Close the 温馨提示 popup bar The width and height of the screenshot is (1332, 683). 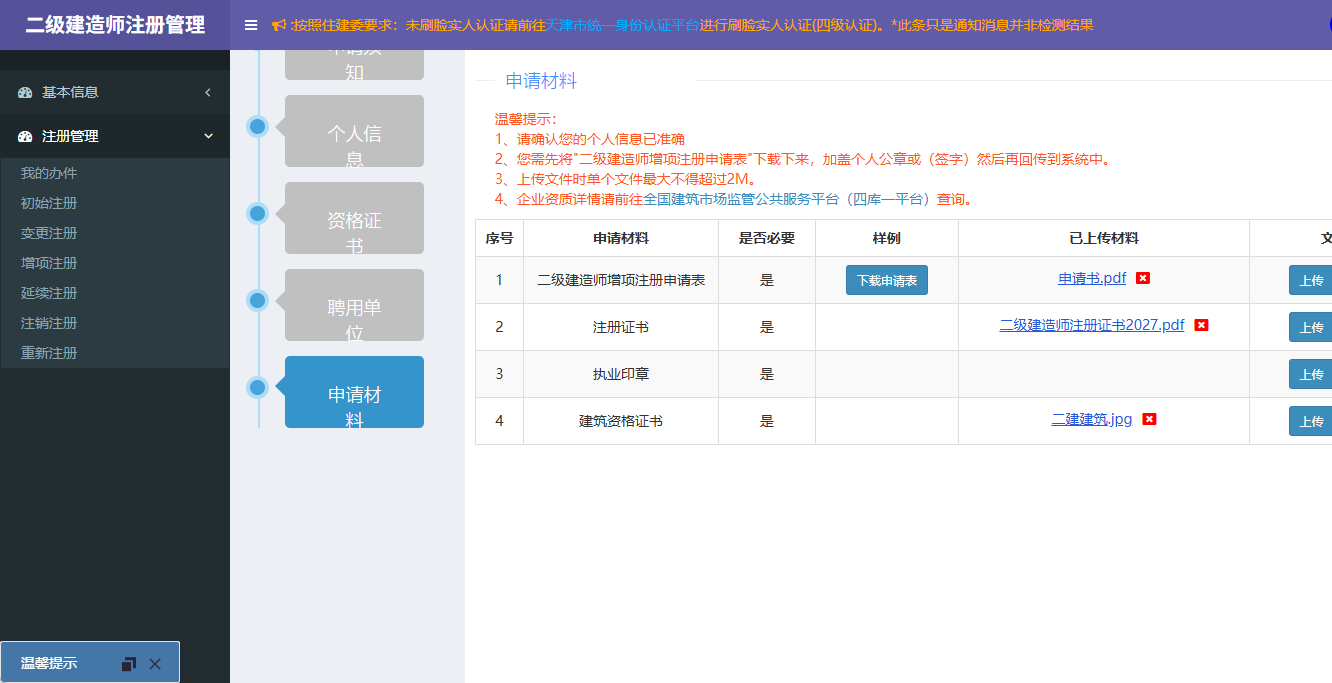[155, 664]
